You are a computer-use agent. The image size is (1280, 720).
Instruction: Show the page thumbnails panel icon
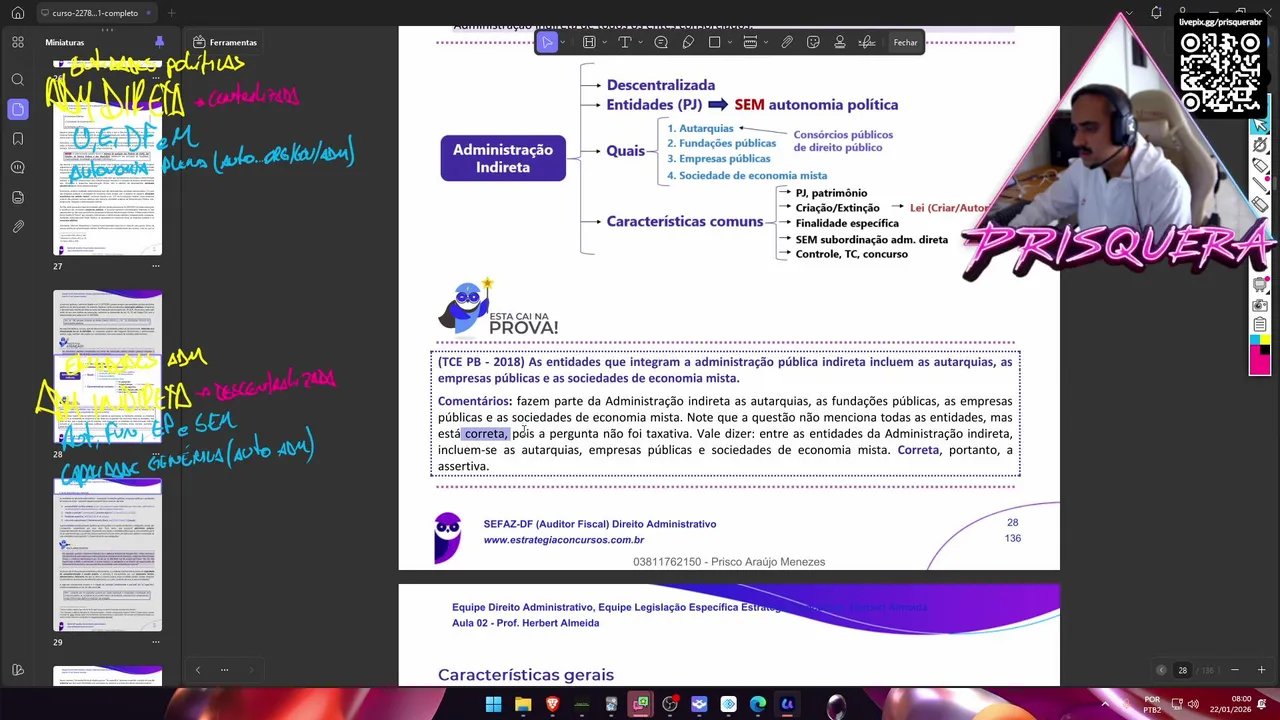(18, 109)
